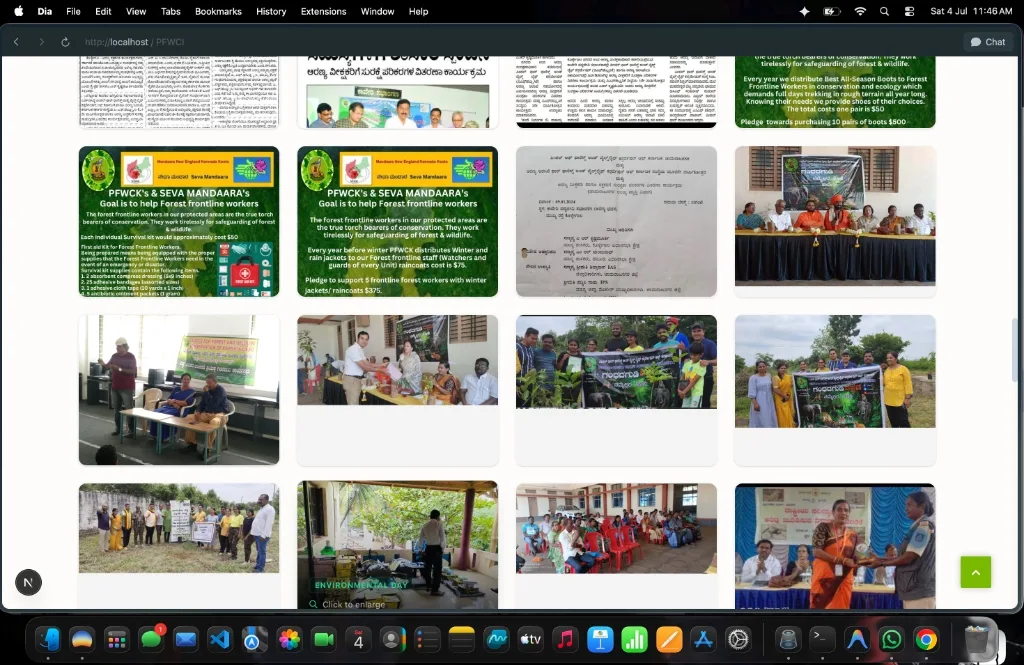The height and width of the screenshot is (665, 1024).
Task: Open Contacts from the Dock
Action: click(x=393, y=640)
